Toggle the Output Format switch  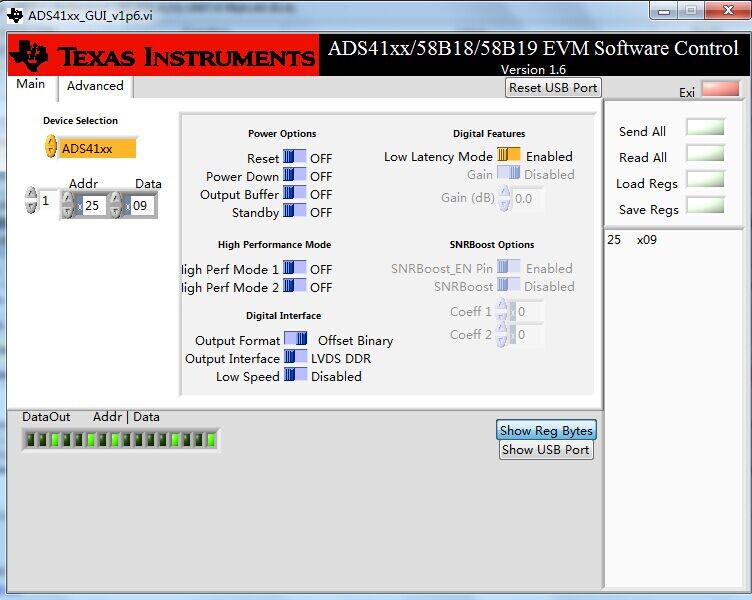point(295,339)
